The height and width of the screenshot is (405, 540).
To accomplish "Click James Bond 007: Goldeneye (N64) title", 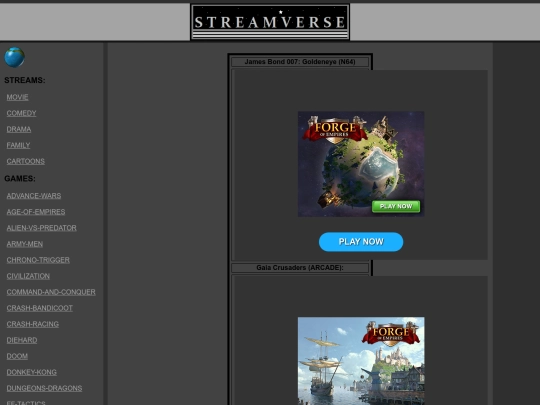I will (300, 62).
